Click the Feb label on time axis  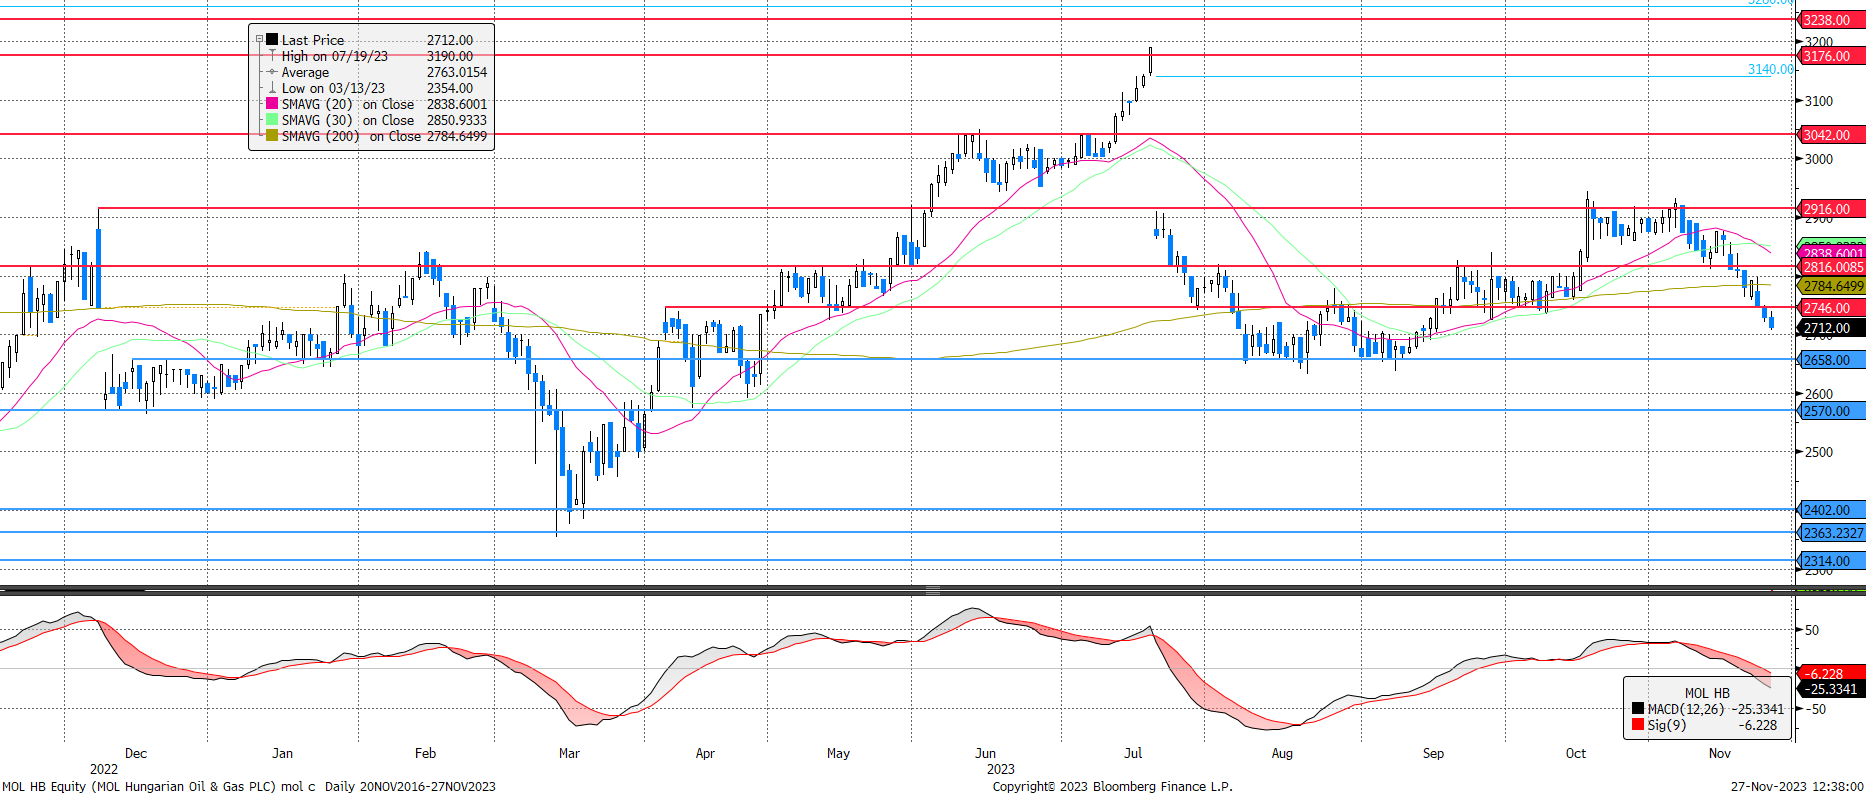tap(426, 753)
